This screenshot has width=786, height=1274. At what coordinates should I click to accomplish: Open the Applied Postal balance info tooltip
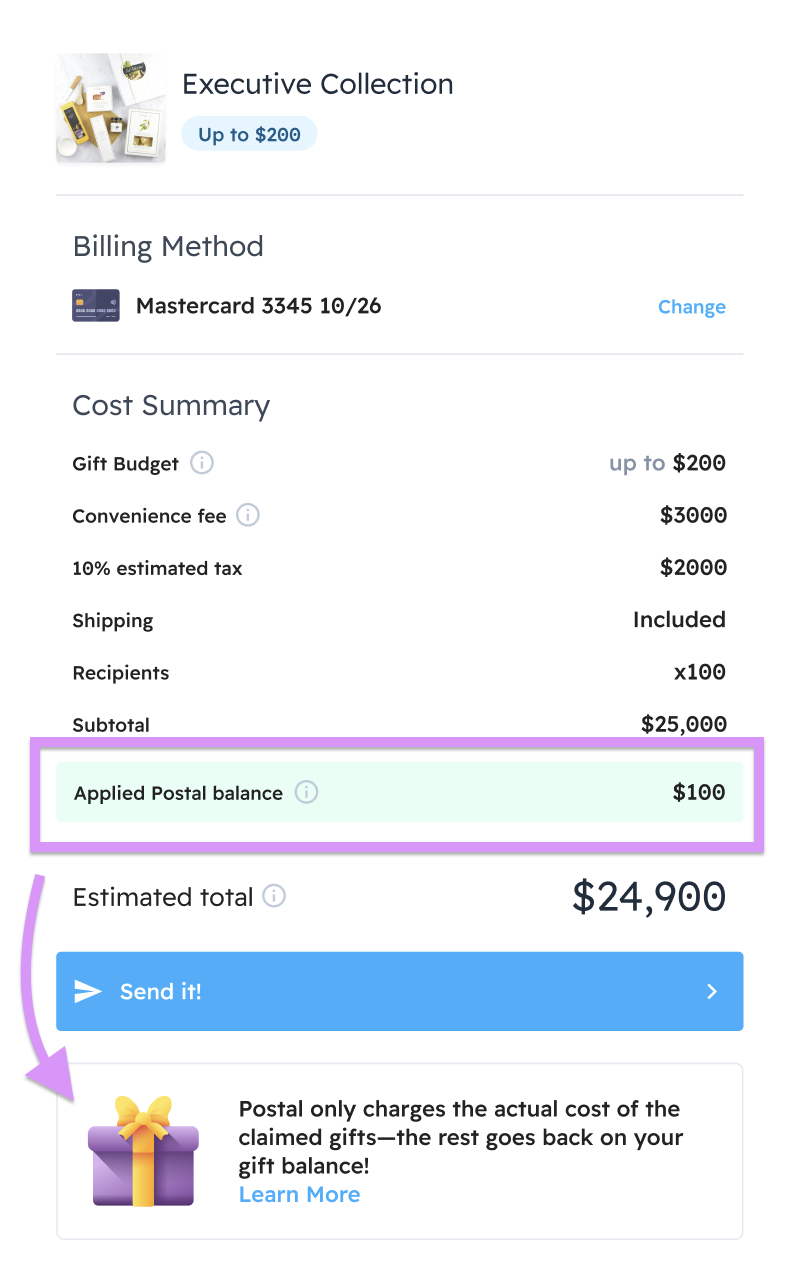click(x=306, y=792)
